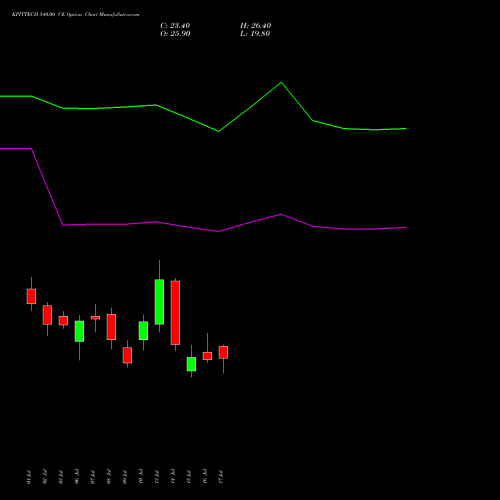Click the open value O: 25.90
Viewport: 500px width, 500px height.
175,34
